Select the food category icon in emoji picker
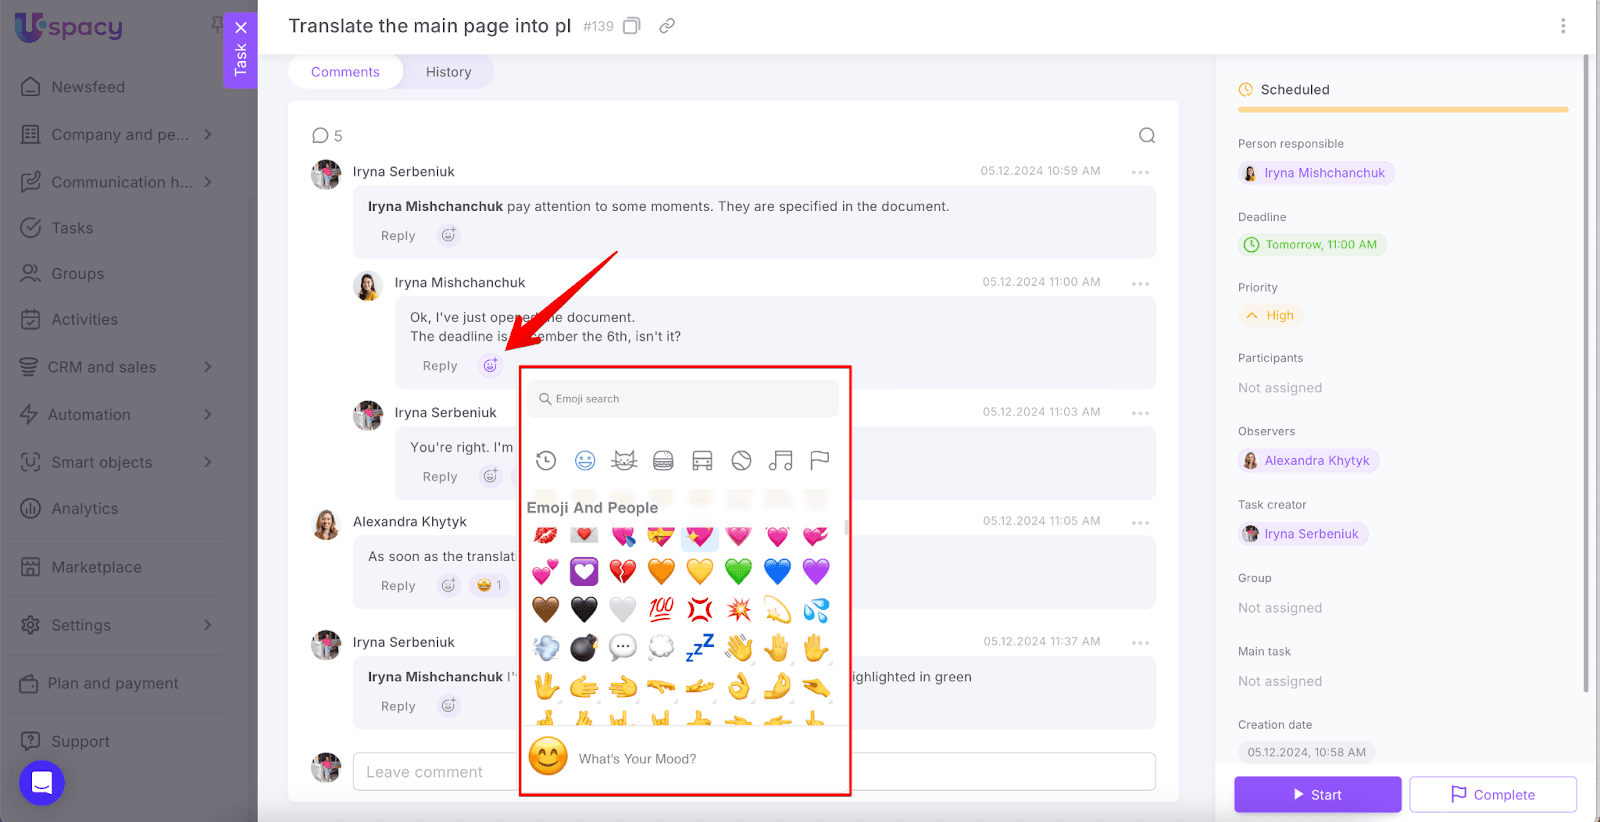The image size is (1600, 822). 663,460
